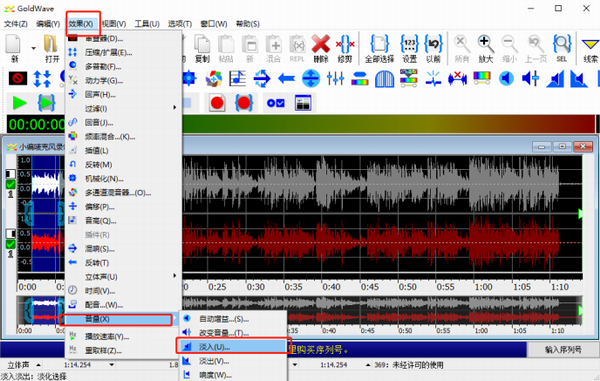Image resolution: width=600 pixels, height=381 pixels.
Task: Toggle the right (red) channel checkbox
Action: (x=11, y=244)
